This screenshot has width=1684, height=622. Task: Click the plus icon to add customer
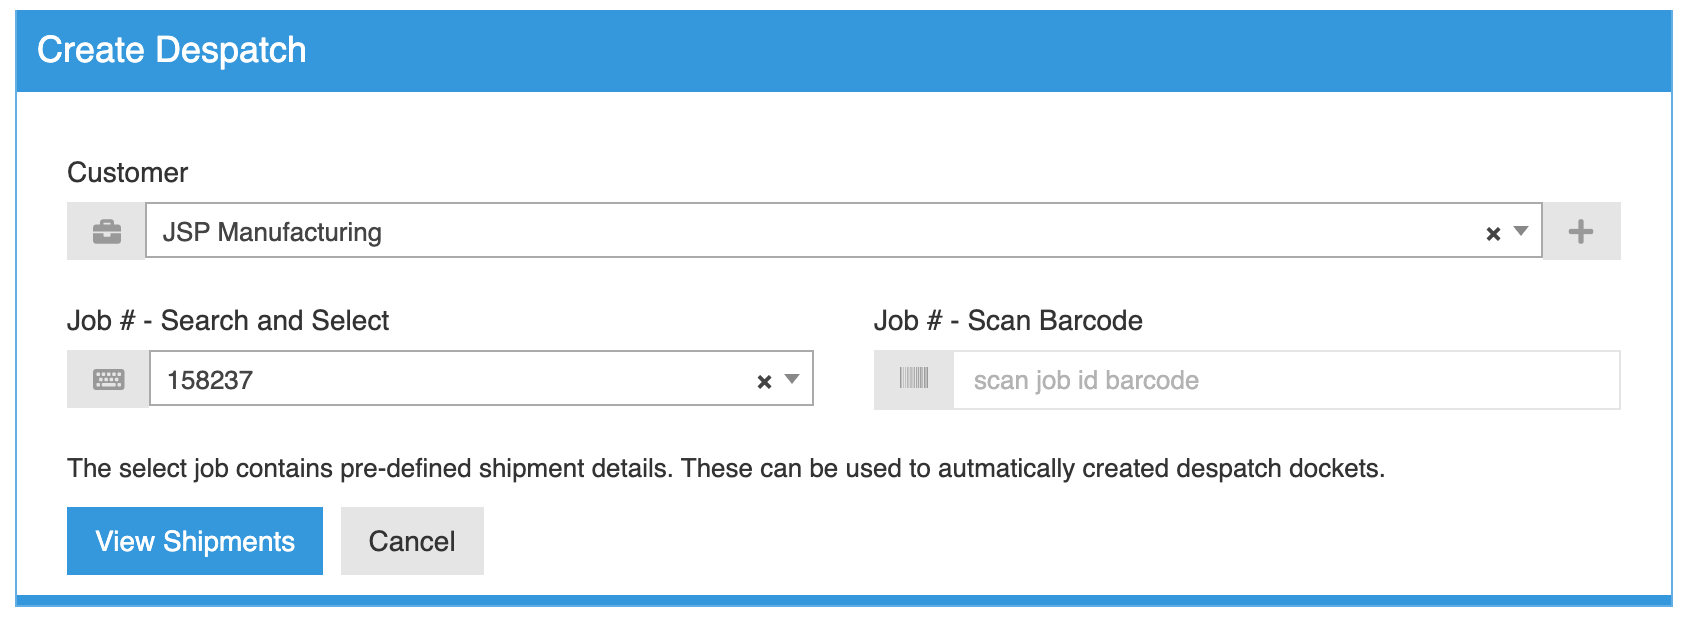[x=1581, y=232]
